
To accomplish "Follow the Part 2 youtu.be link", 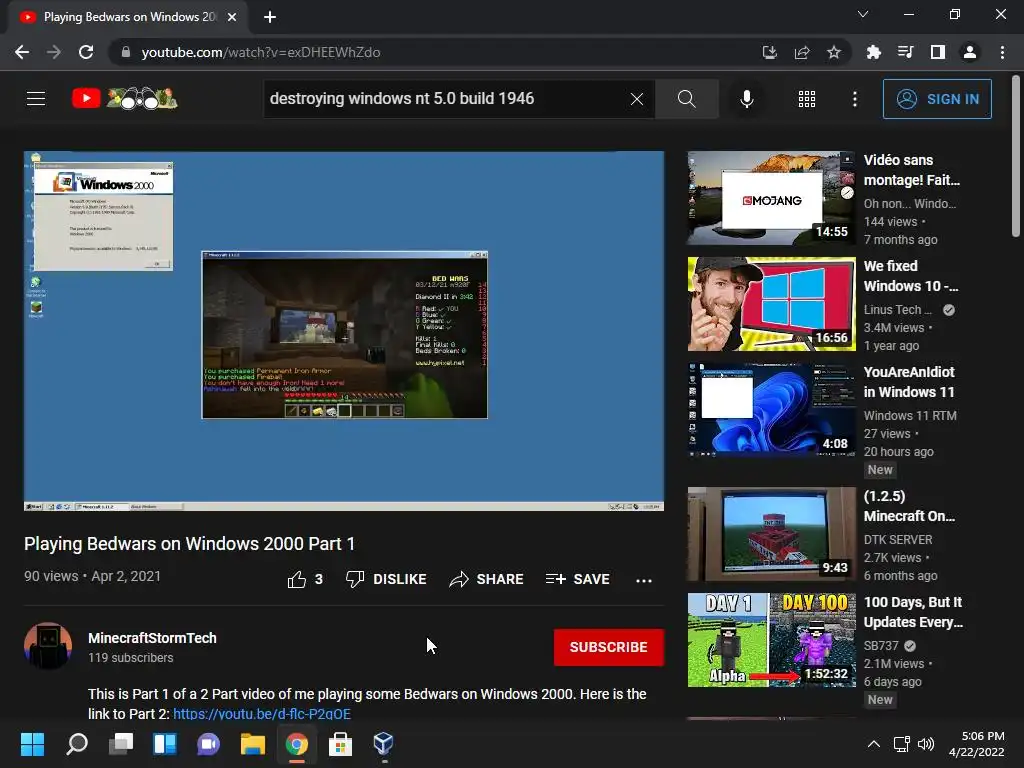I will tap(262, 713).
